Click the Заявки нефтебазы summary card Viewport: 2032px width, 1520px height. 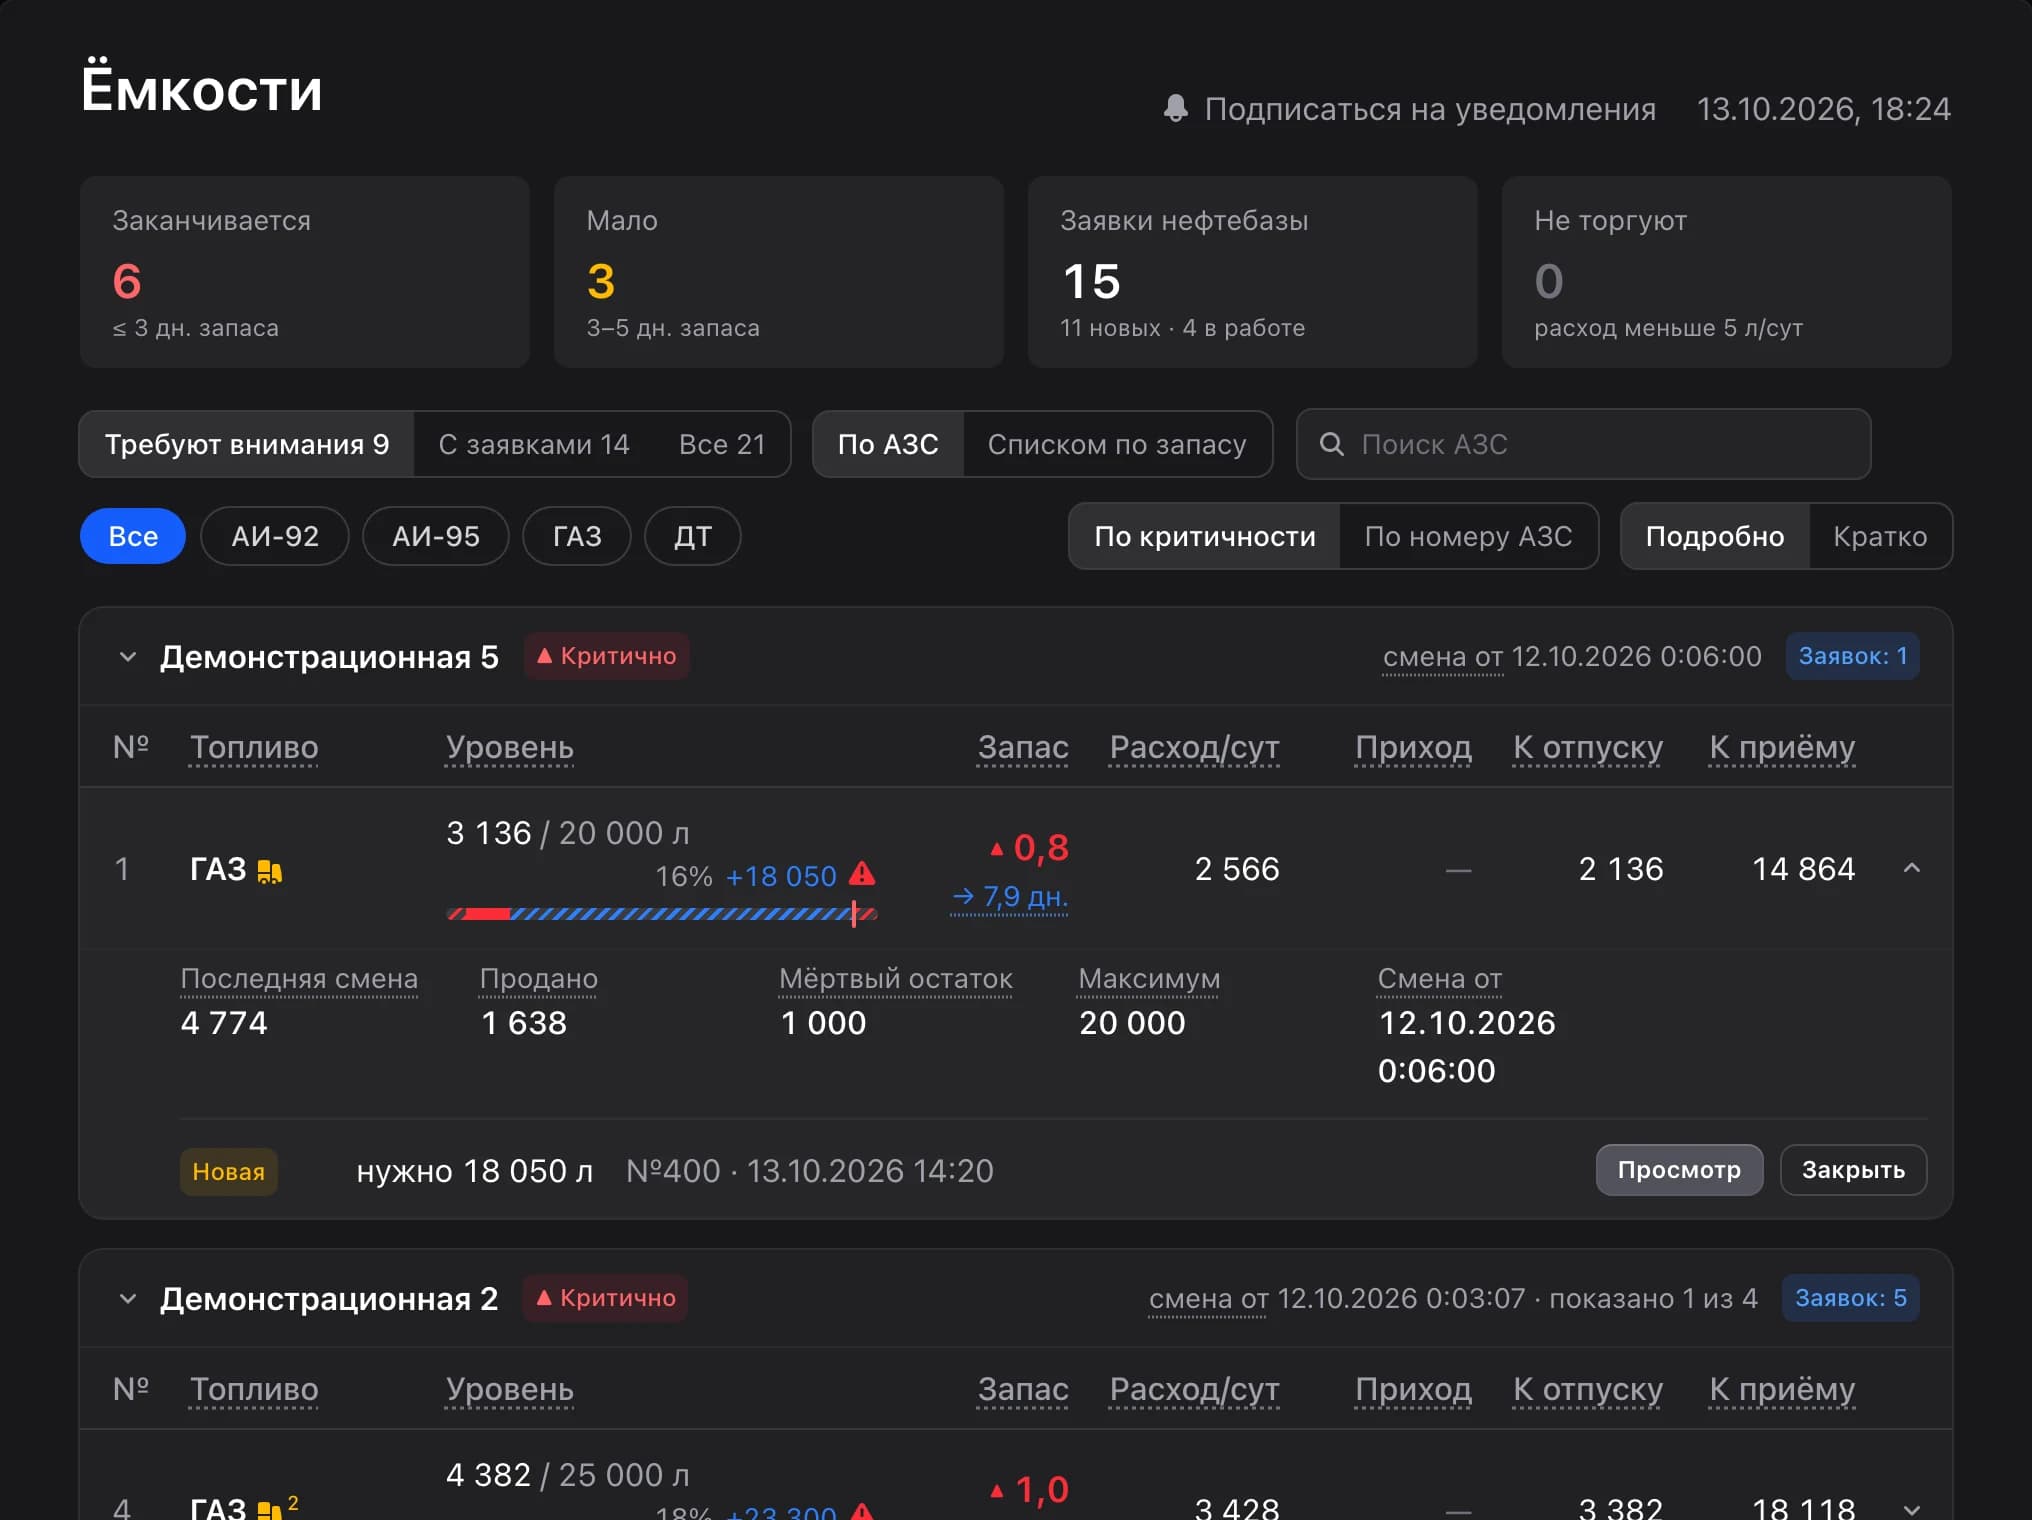coord(1252,272)
